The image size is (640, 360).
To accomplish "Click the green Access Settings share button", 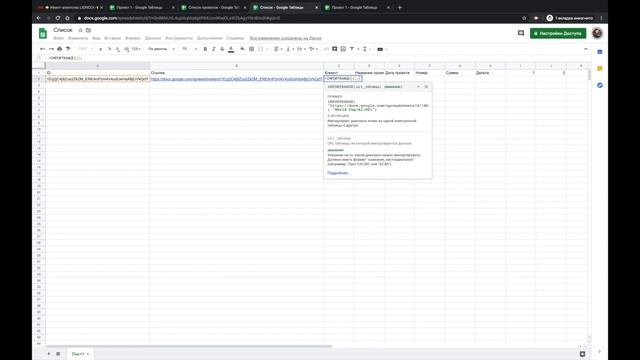I will (558, 33).
